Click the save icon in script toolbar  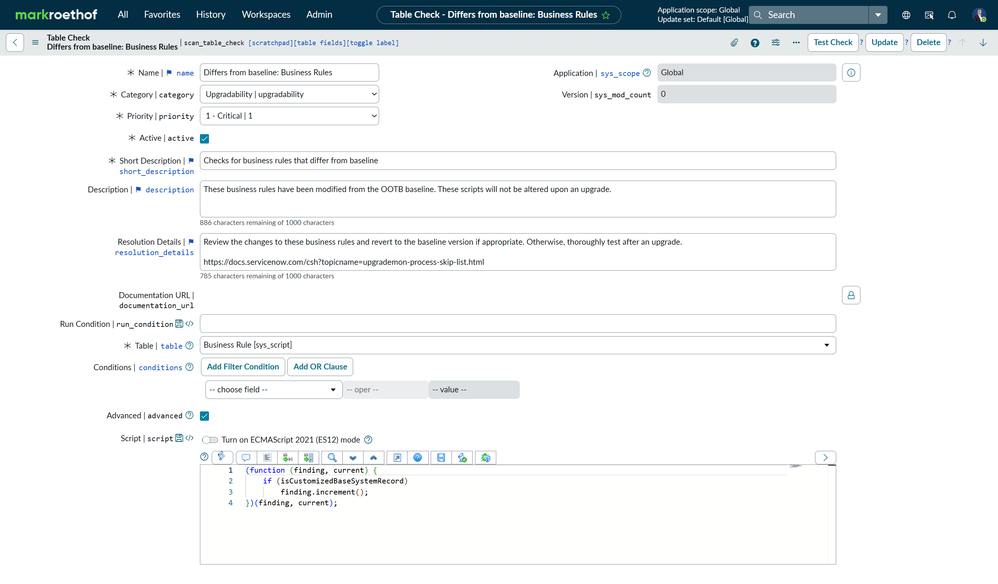[x=441, y=458]
